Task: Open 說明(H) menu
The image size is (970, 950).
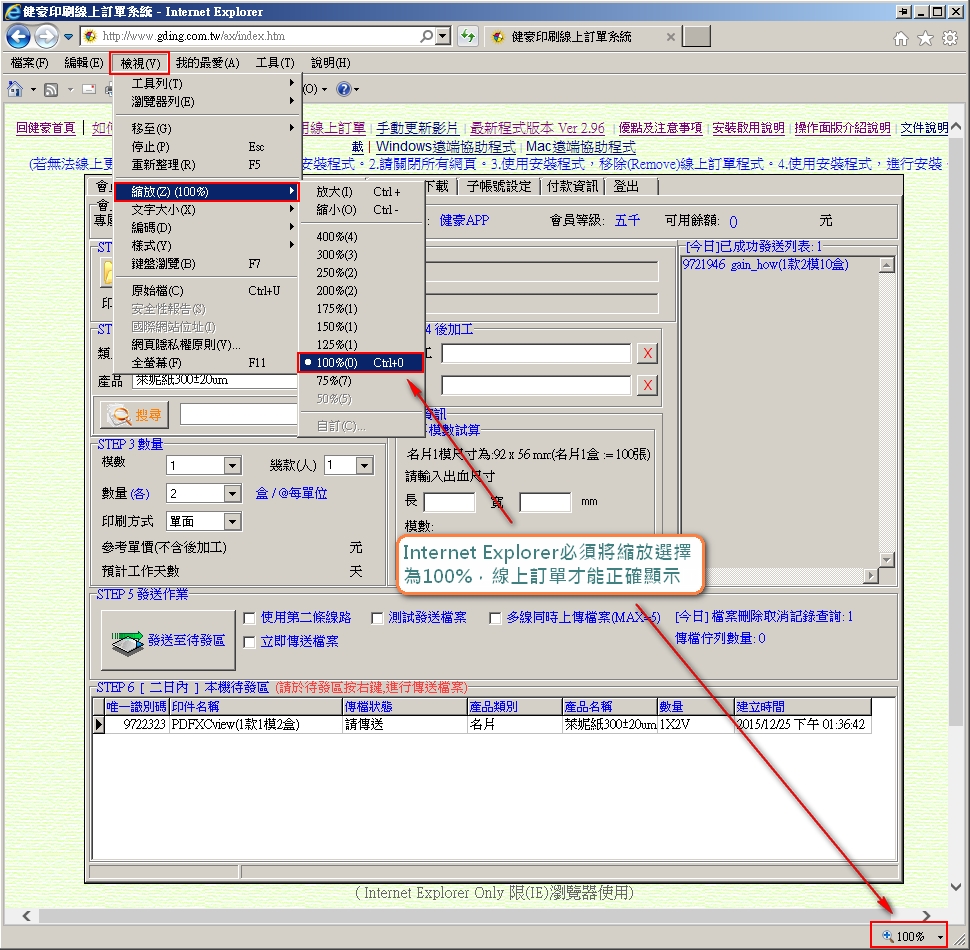Action: pyautogui.click(x=330, y=63)
